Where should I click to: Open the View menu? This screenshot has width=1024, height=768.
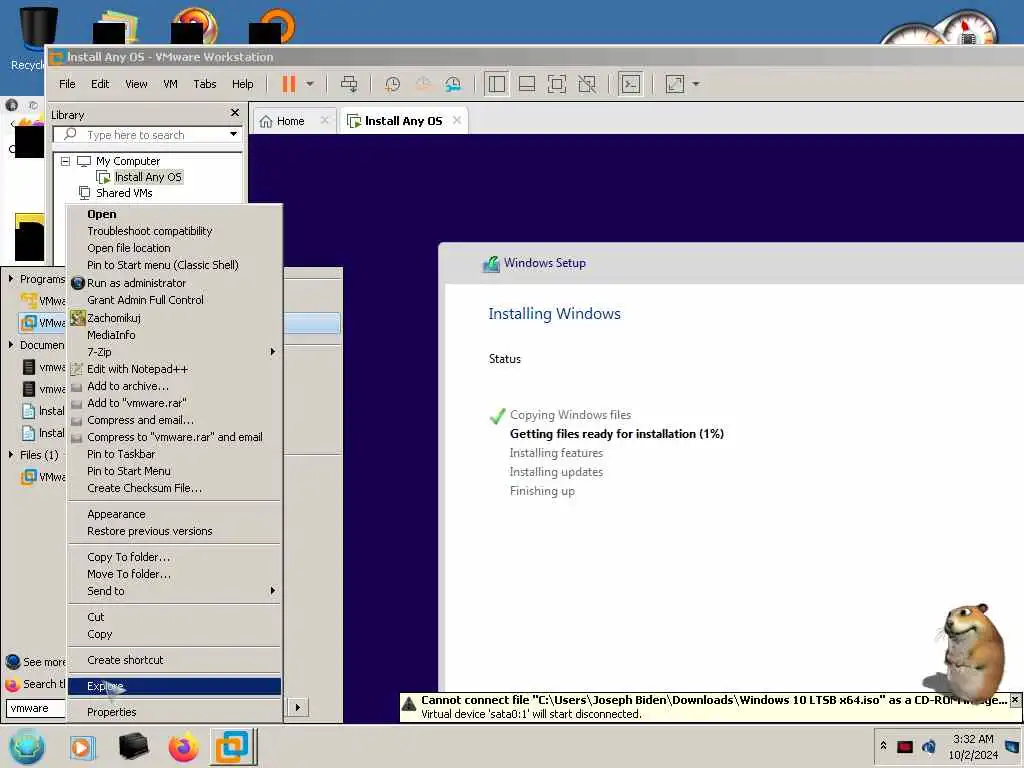(136, 84)
